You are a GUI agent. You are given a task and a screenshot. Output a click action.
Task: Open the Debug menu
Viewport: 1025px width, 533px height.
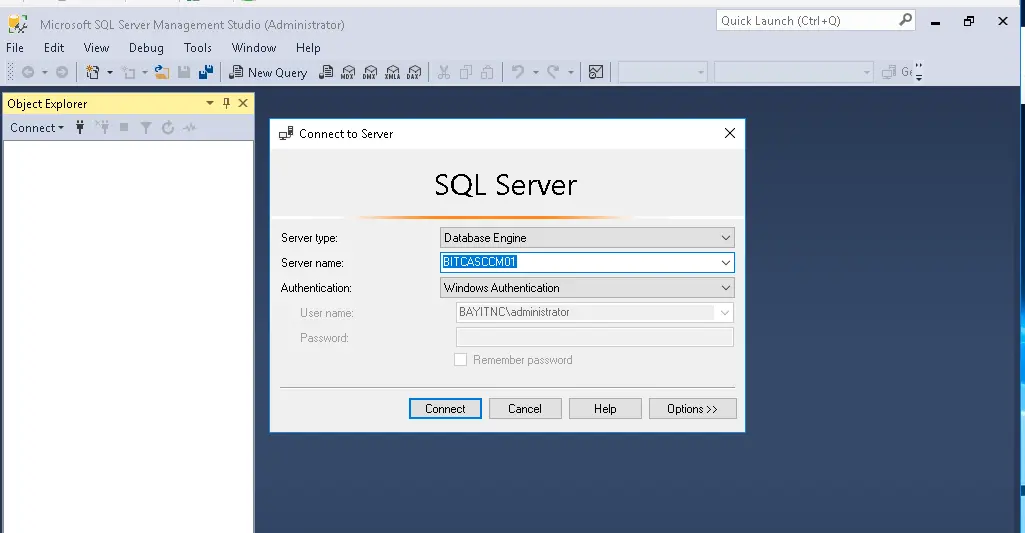click(146, 48)
